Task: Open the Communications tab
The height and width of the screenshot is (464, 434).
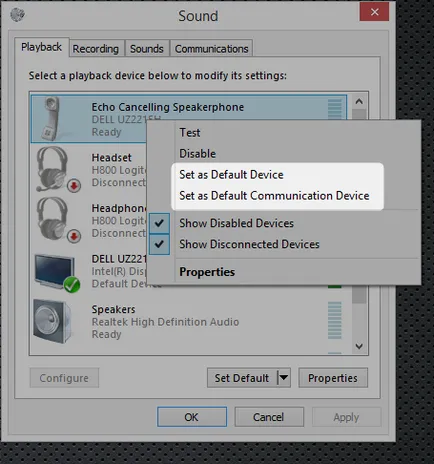Action: 211,49
